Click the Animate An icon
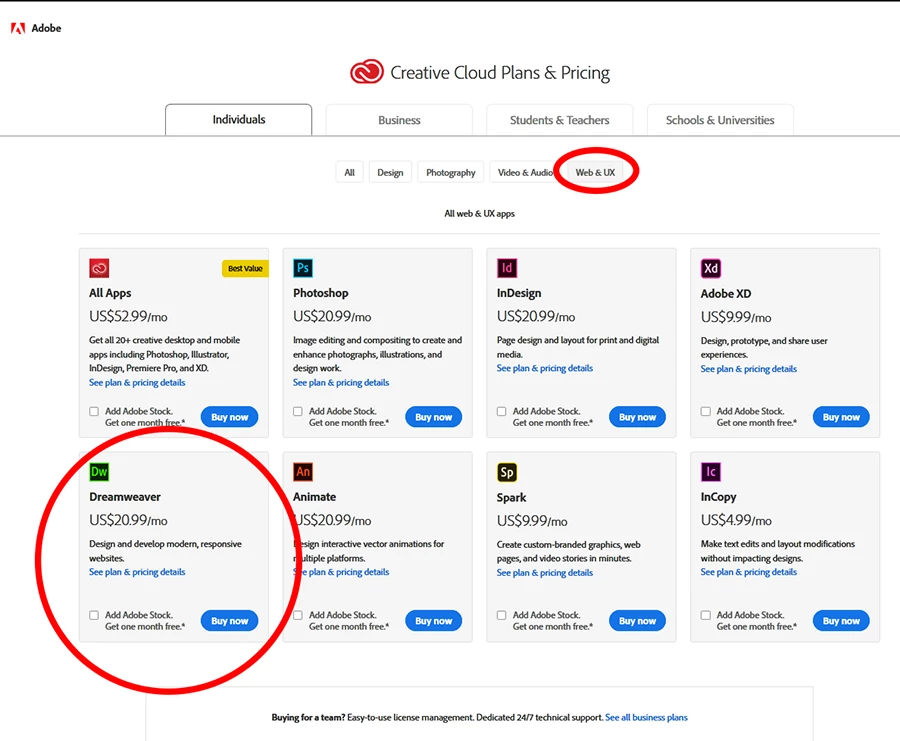Screen dimensions: 900x741 [x=303, y=472]
